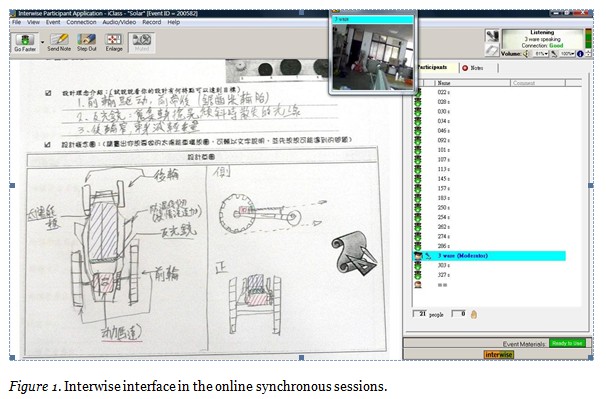Click the Ready to Use event materials button

pyautogui.click(x=567, y=343)
